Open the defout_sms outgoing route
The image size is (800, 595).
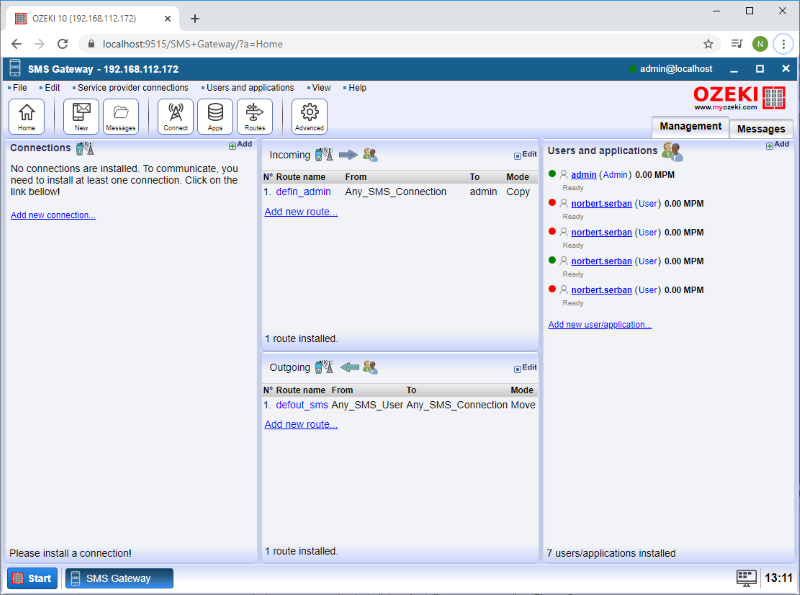(x=302, y=405)
